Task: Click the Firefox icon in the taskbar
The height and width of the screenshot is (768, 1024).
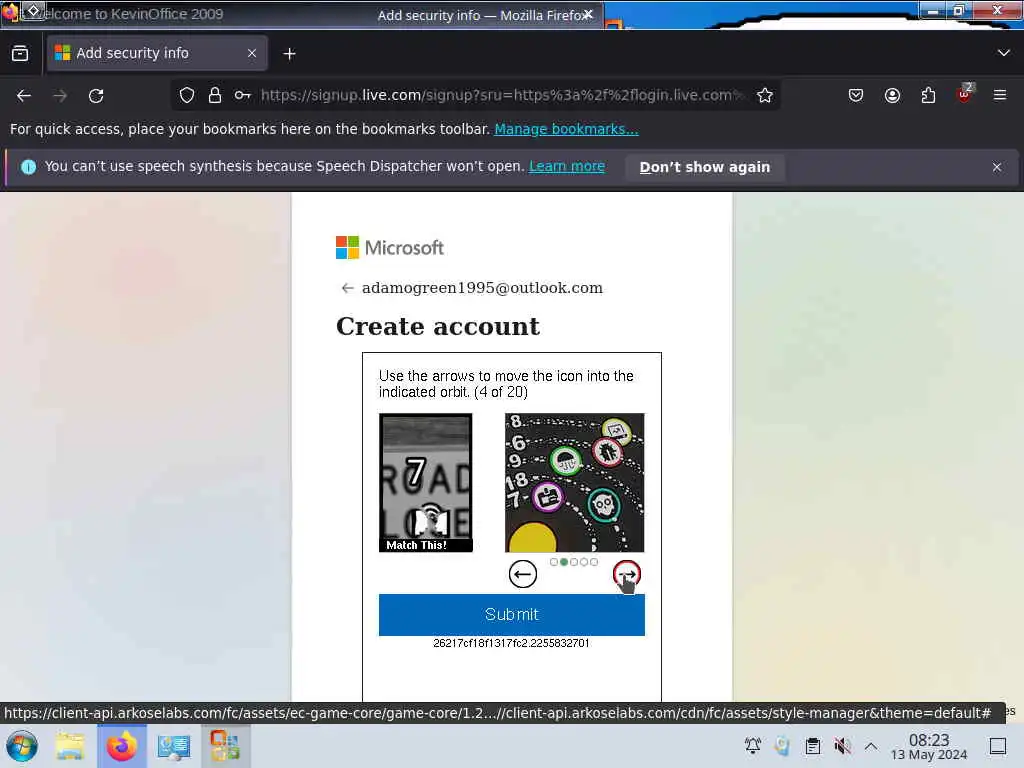Action: [121, 746]
